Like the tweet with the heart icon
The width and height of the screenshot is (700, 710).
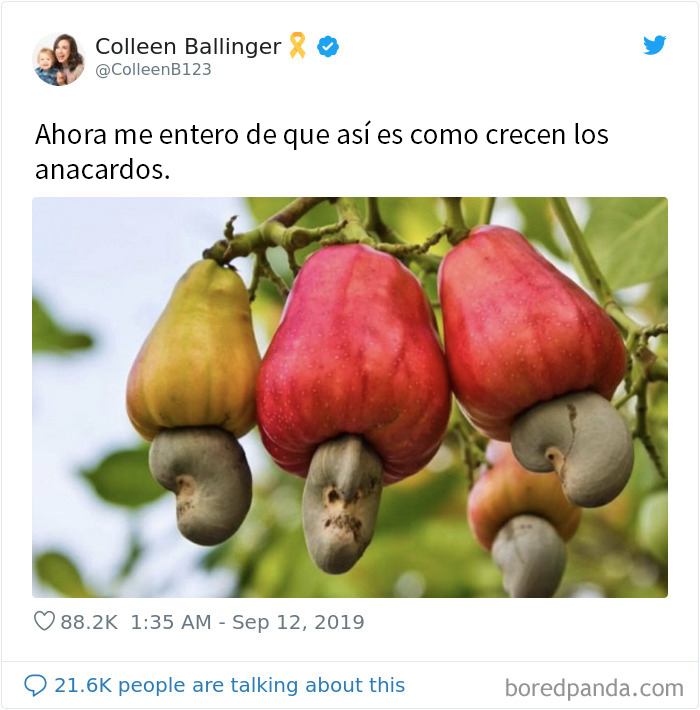tap(44, 621)
